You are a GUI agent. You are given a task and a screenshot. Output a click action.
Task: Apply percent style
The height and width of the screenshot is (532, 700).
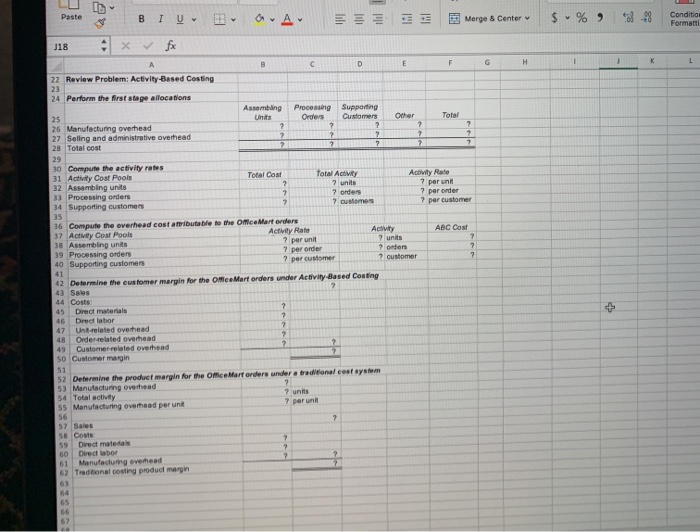click(581, 17)
